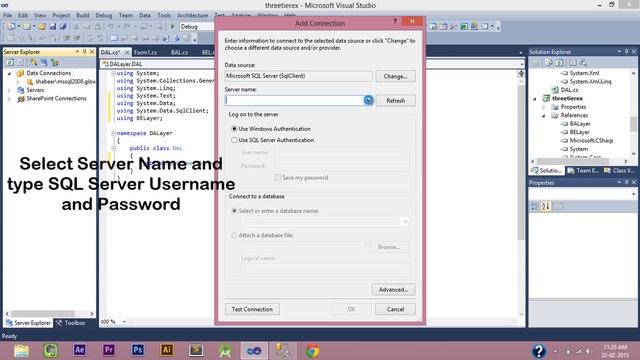Select BALayer reference in Solution Explorer
Viewport: 640px width, 360px height.
click(x=580, y=124)
